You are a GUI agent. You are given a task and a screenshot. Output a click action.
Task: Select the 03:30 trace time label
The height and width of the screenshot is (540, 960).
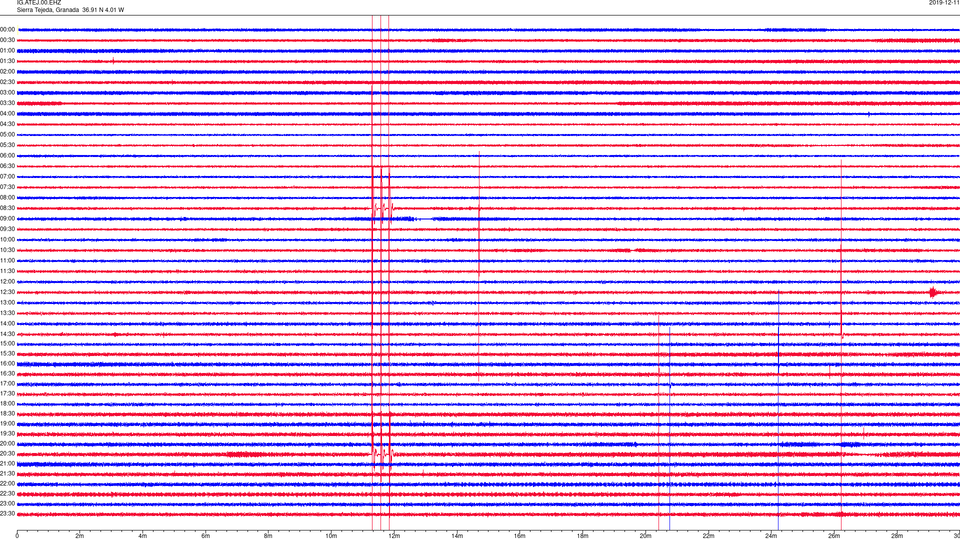pos(7,103)
